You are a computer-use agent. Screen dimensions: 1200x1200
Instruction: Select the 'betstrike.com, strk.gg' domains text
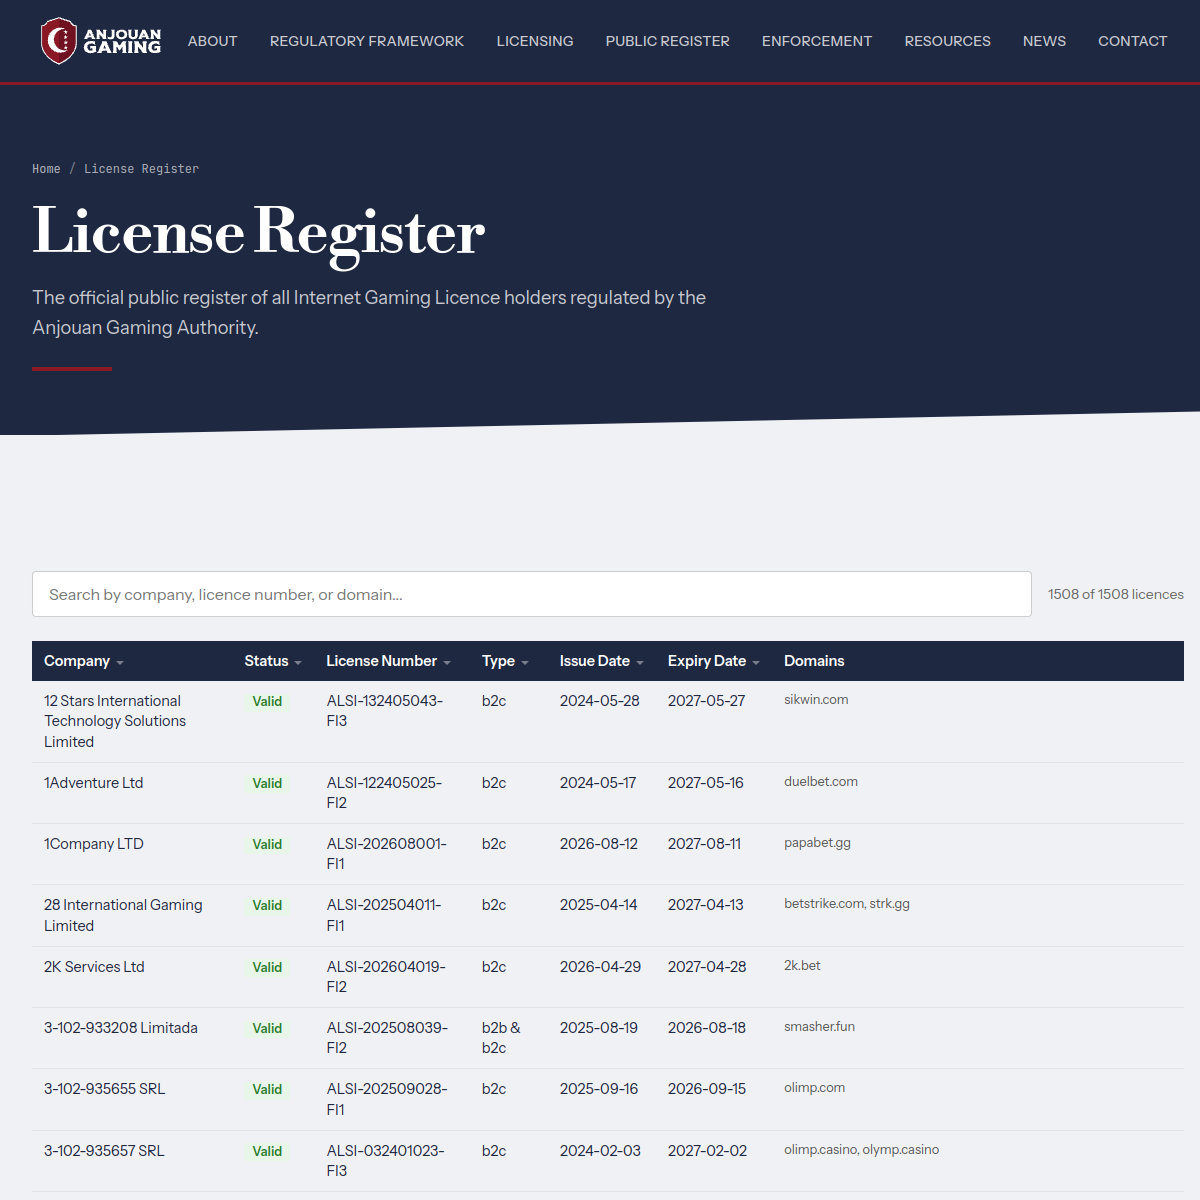(847, 904)
